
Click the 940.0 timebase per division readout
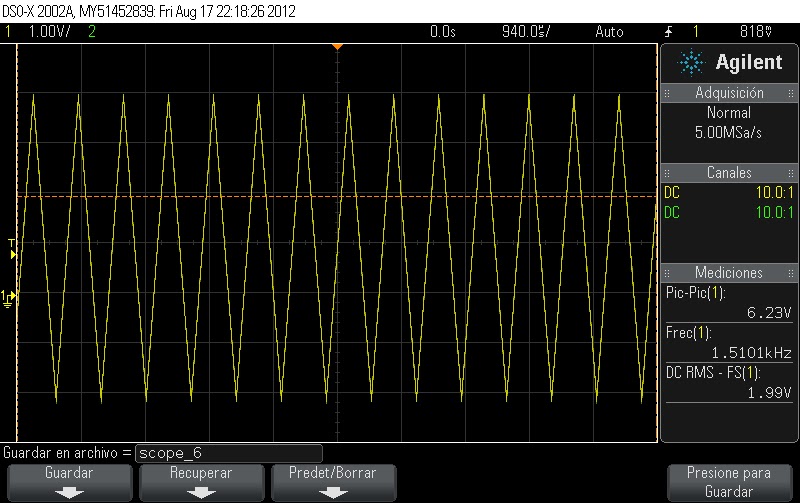tap(527, 32)
